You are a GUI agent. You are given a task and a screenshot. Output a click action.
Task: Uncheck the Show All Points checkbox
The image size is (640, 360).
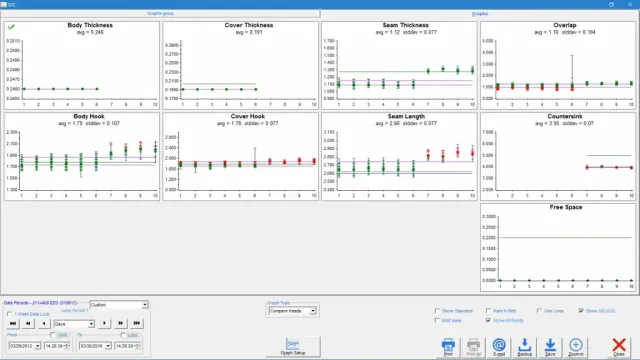pyautogui.click(x=488, y=320)
